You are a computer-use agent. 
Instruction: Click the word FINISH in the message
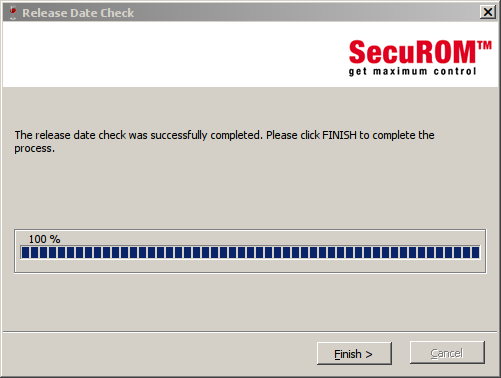click(339, 135)
